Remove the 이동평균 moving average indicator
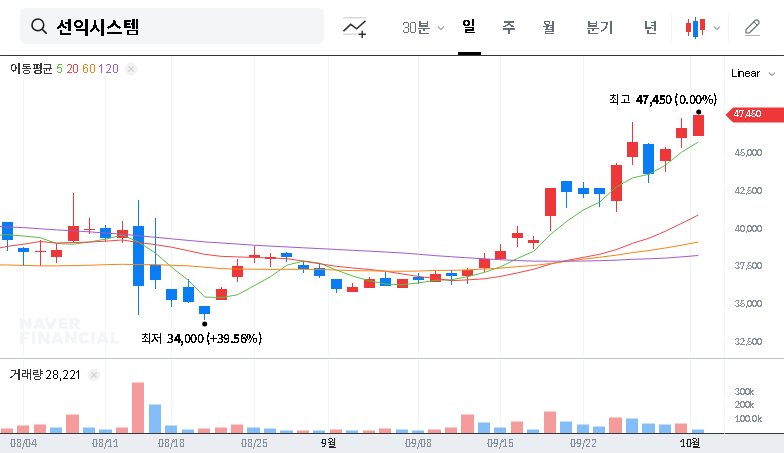784x453 pixels. (131, 69)
